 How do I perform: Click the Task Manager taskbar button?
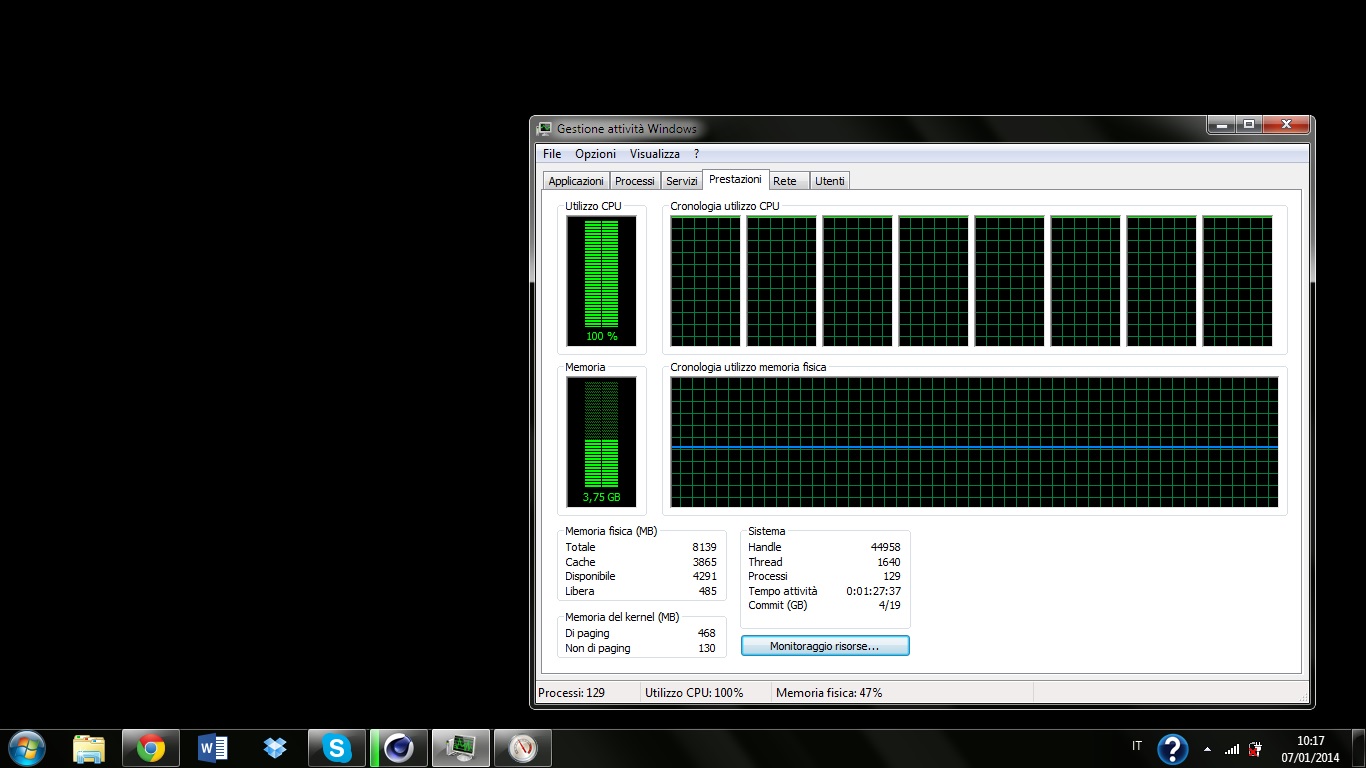(461, 748)
